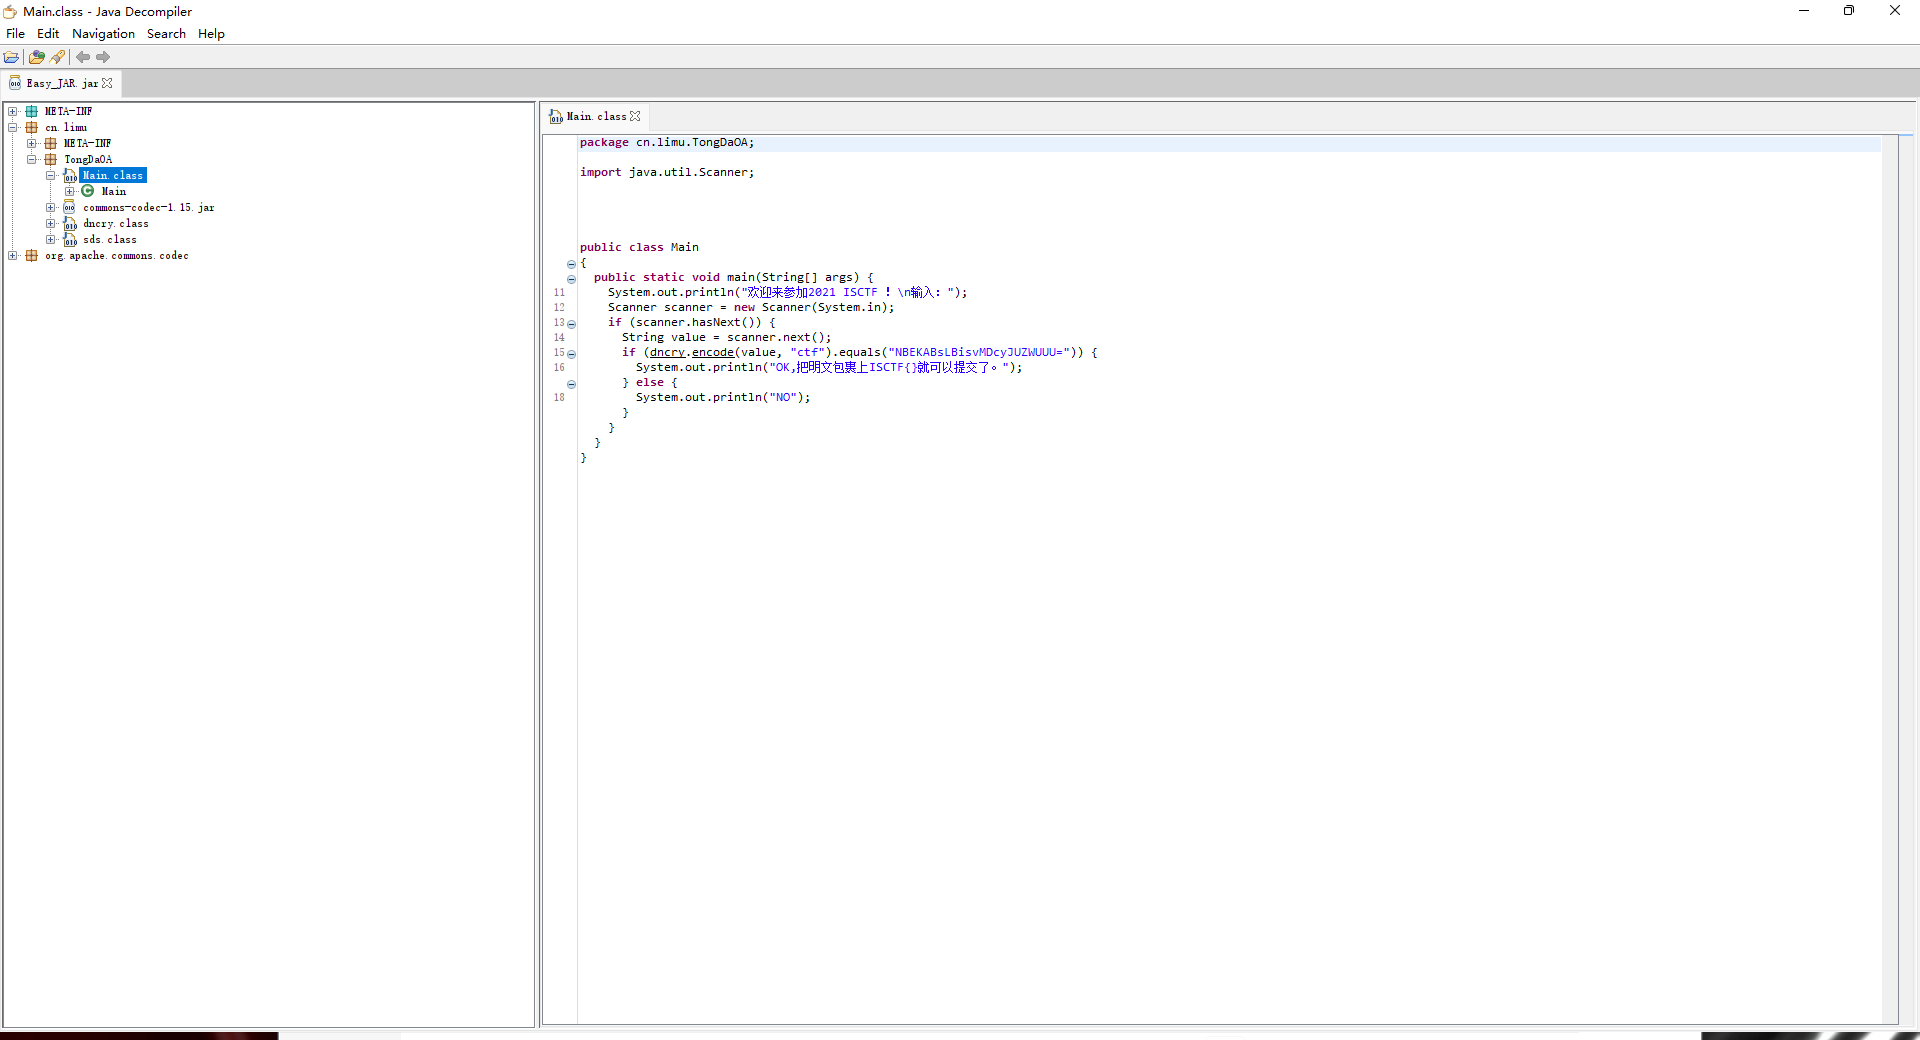Expand the dncry.class node
1920x1040 pixels.
[51, 223]
